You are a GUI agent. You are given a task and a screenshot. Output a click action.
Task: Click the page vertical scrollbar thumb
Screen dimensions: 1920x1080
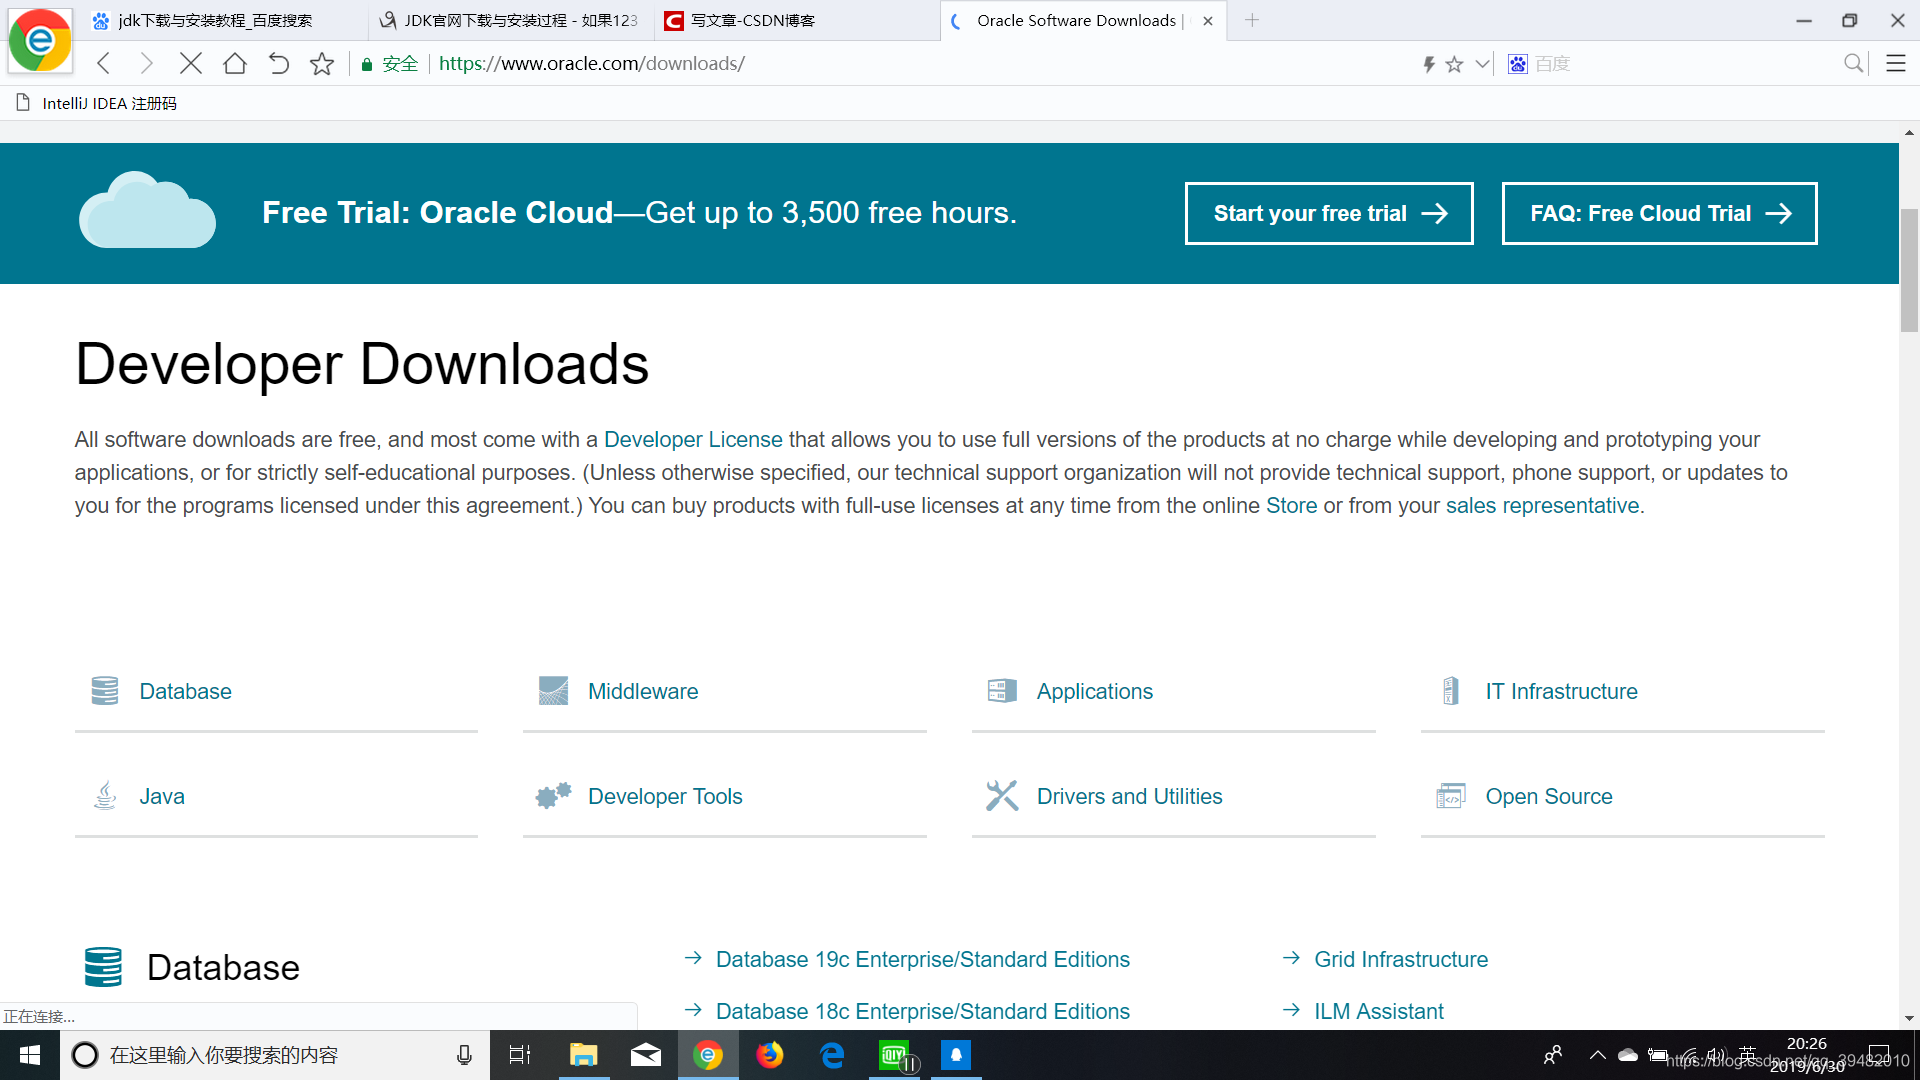pos(1909,270)
